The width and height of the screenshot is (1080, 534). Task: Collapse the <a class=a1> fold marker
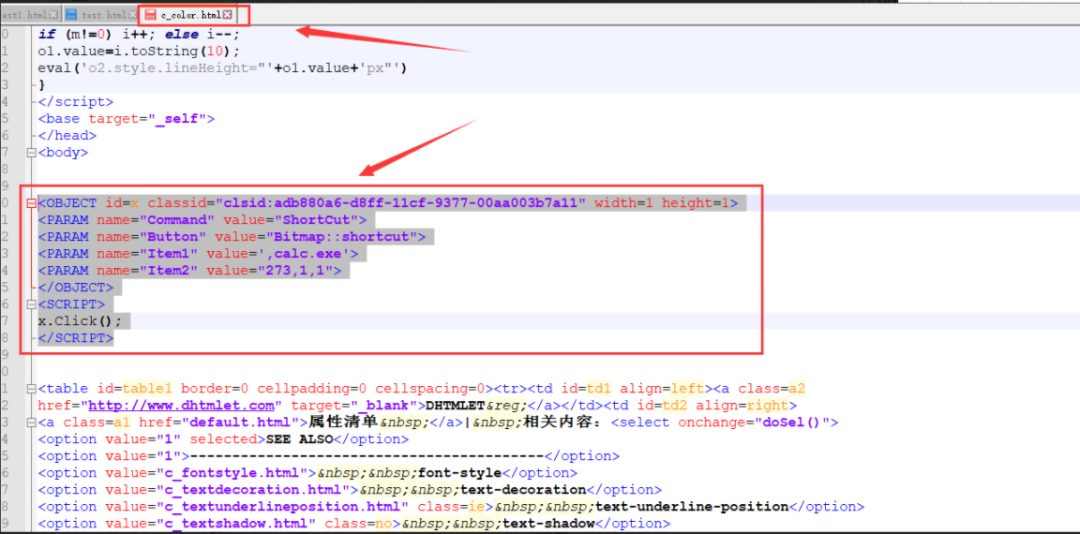coord(30,422)
